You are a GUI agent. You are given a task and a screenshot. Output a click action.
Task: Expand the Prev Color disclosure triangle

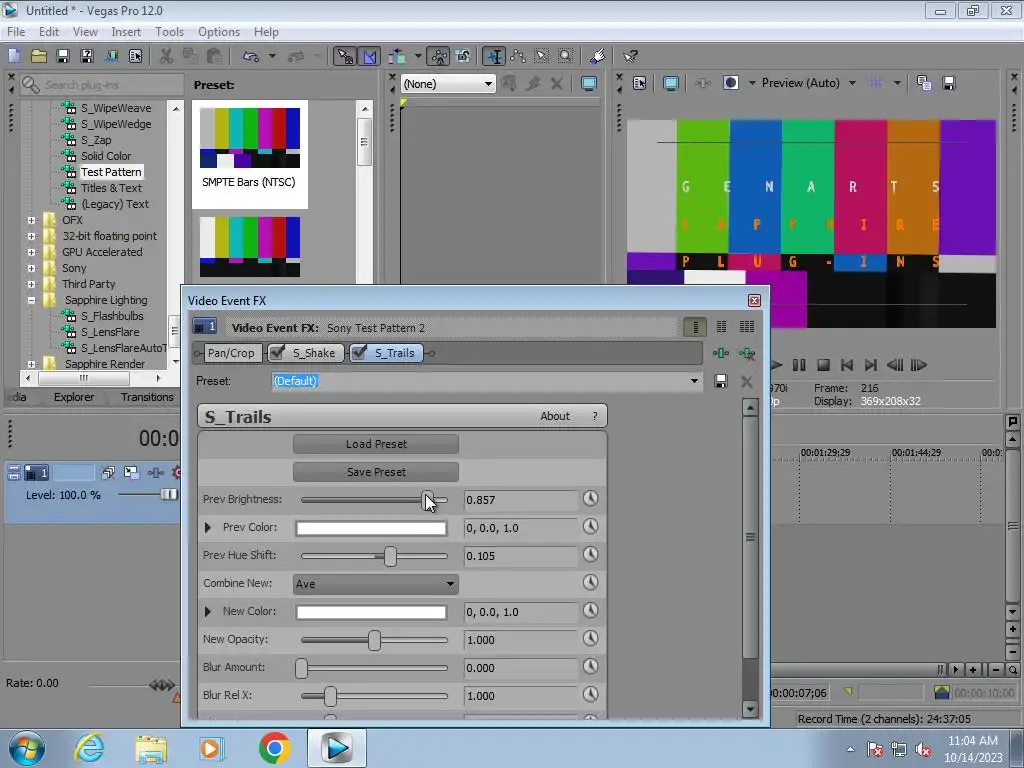[x=208, y=527]
